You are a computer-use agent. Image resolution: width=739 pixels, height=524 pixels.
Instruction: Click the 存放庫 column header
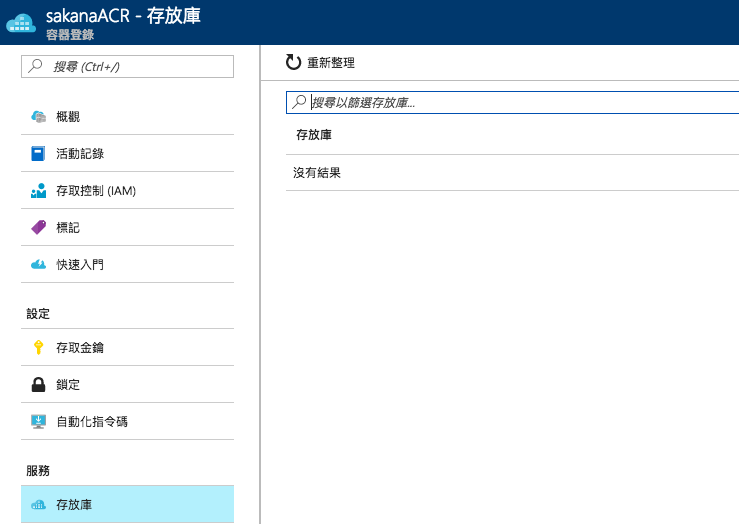tap(314, 135)
